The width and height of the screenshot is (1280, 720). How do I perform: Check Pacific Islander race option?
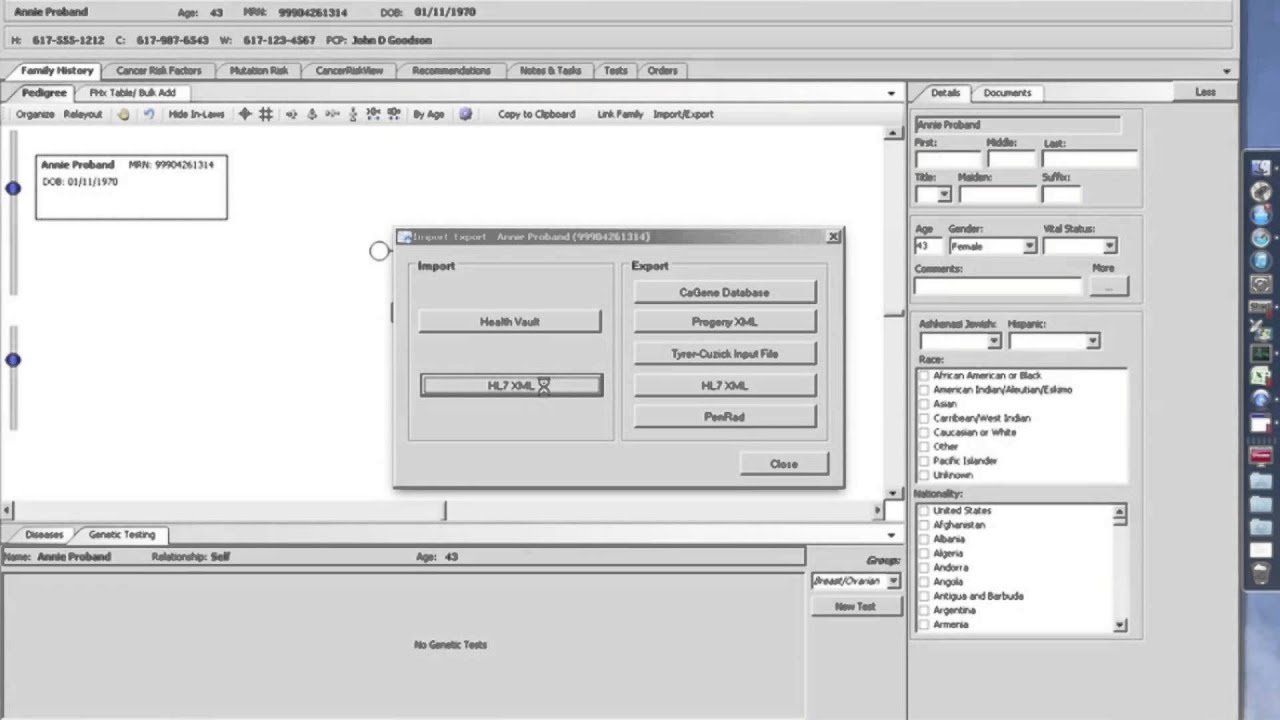click(x=924, y=461)
